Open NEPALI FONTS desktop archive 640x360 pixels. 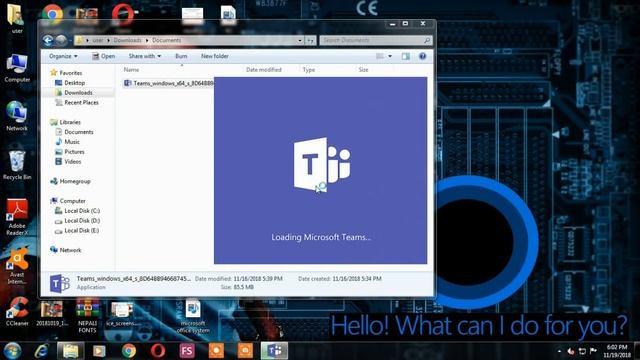(87, 316)
